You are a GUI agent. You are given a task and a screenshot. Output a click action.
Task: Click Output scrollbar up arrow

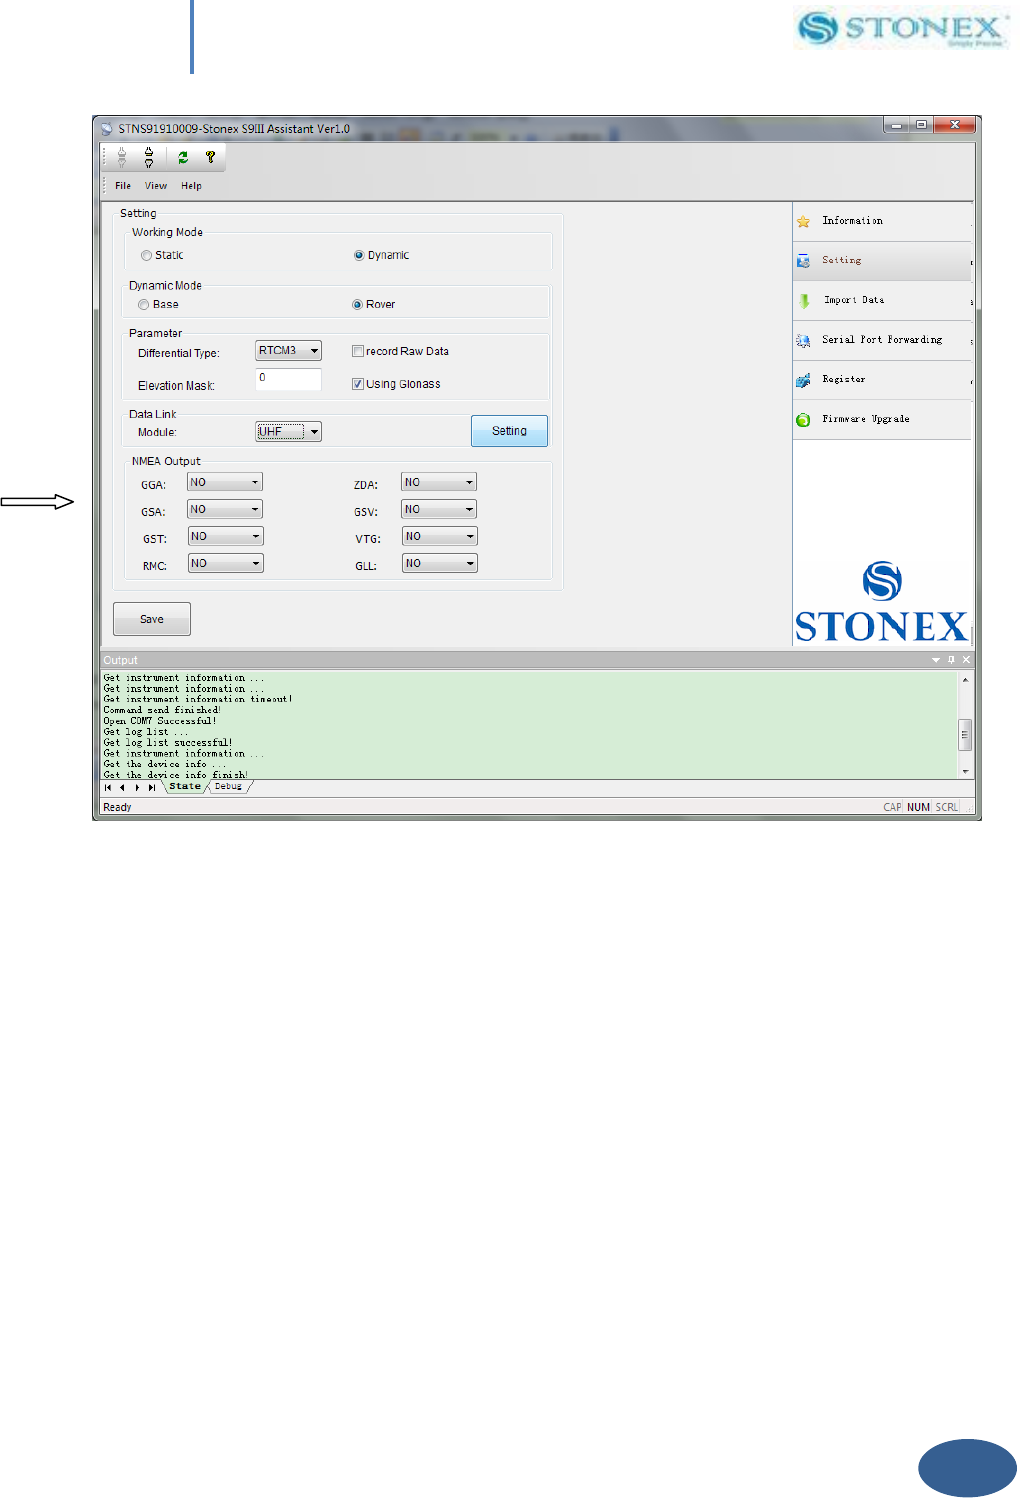point(965,680)
